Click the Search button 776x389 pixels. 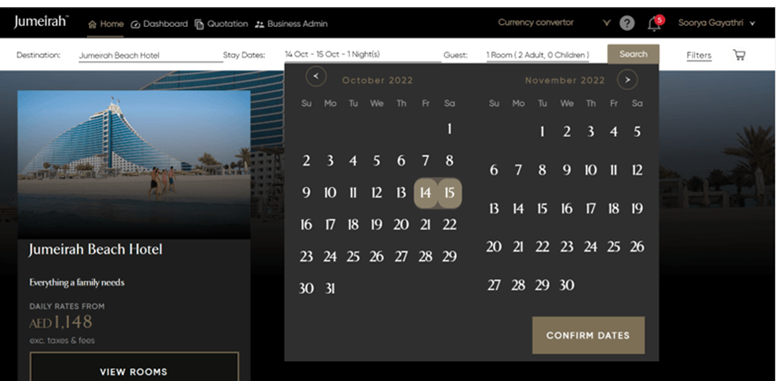(633, 54)
